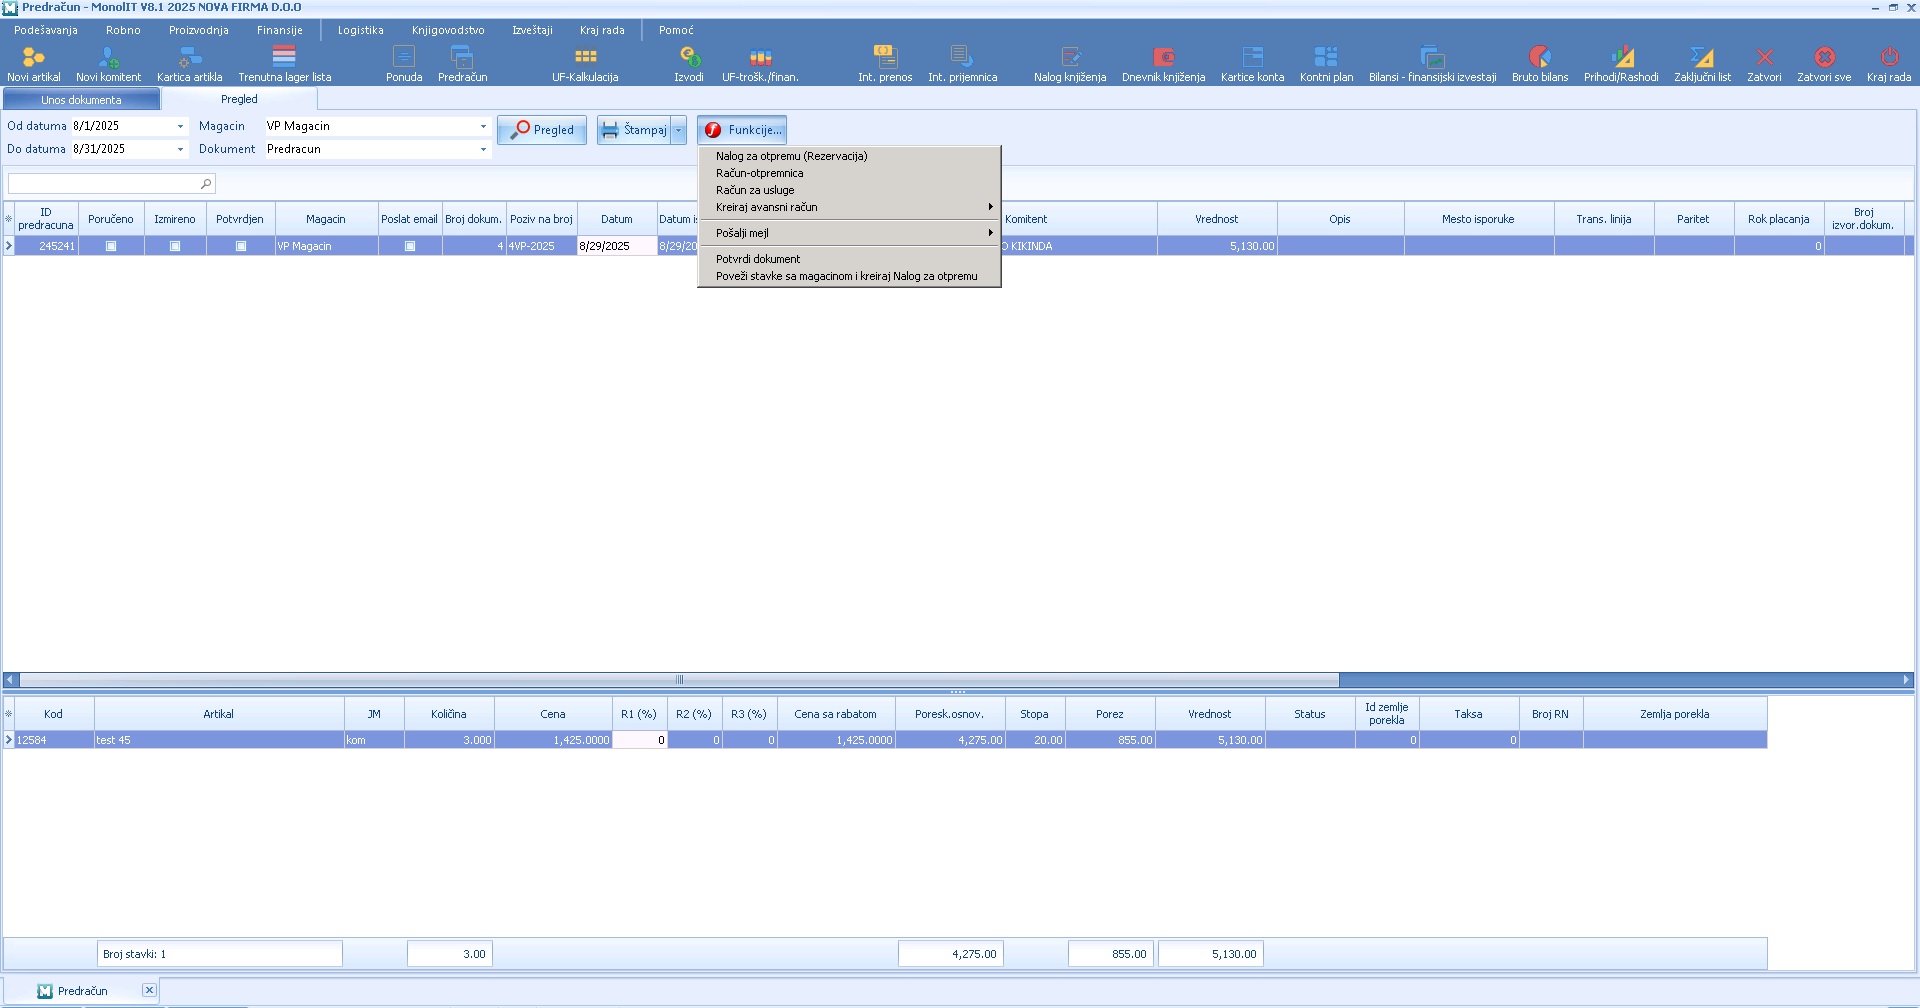Expand the Magacin combo box
1920x1008 pixels.
(483, 127)
